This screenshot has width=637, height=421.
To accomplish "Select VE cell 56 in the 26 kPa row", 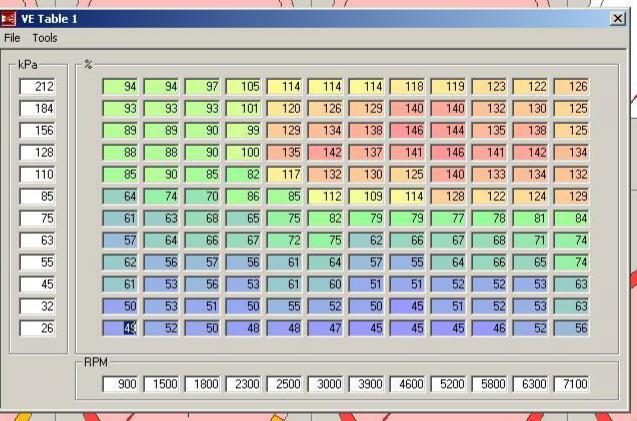I will pos(572,328).
